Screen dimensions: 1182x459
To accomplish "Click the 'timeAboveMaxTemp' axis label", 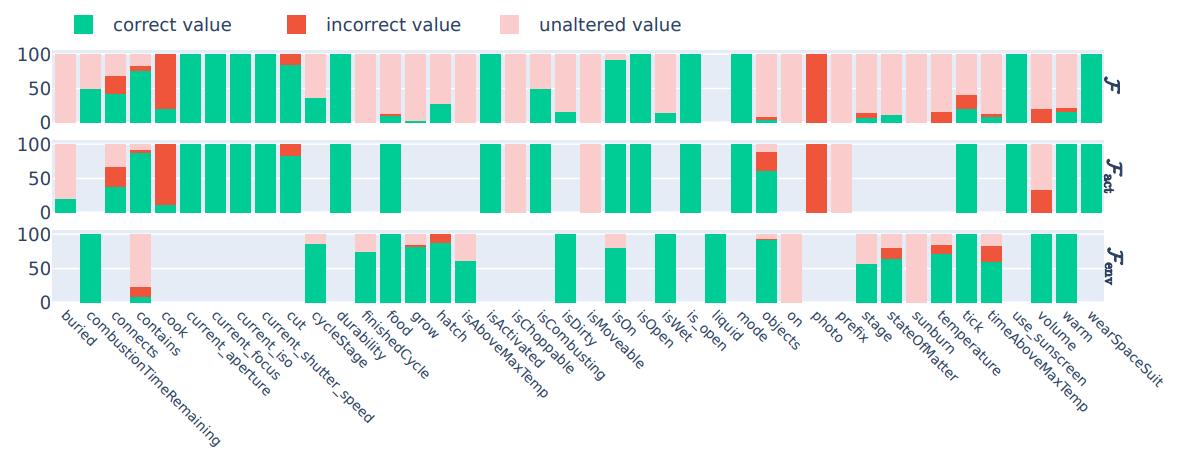I will click(x=1037, y=360).
